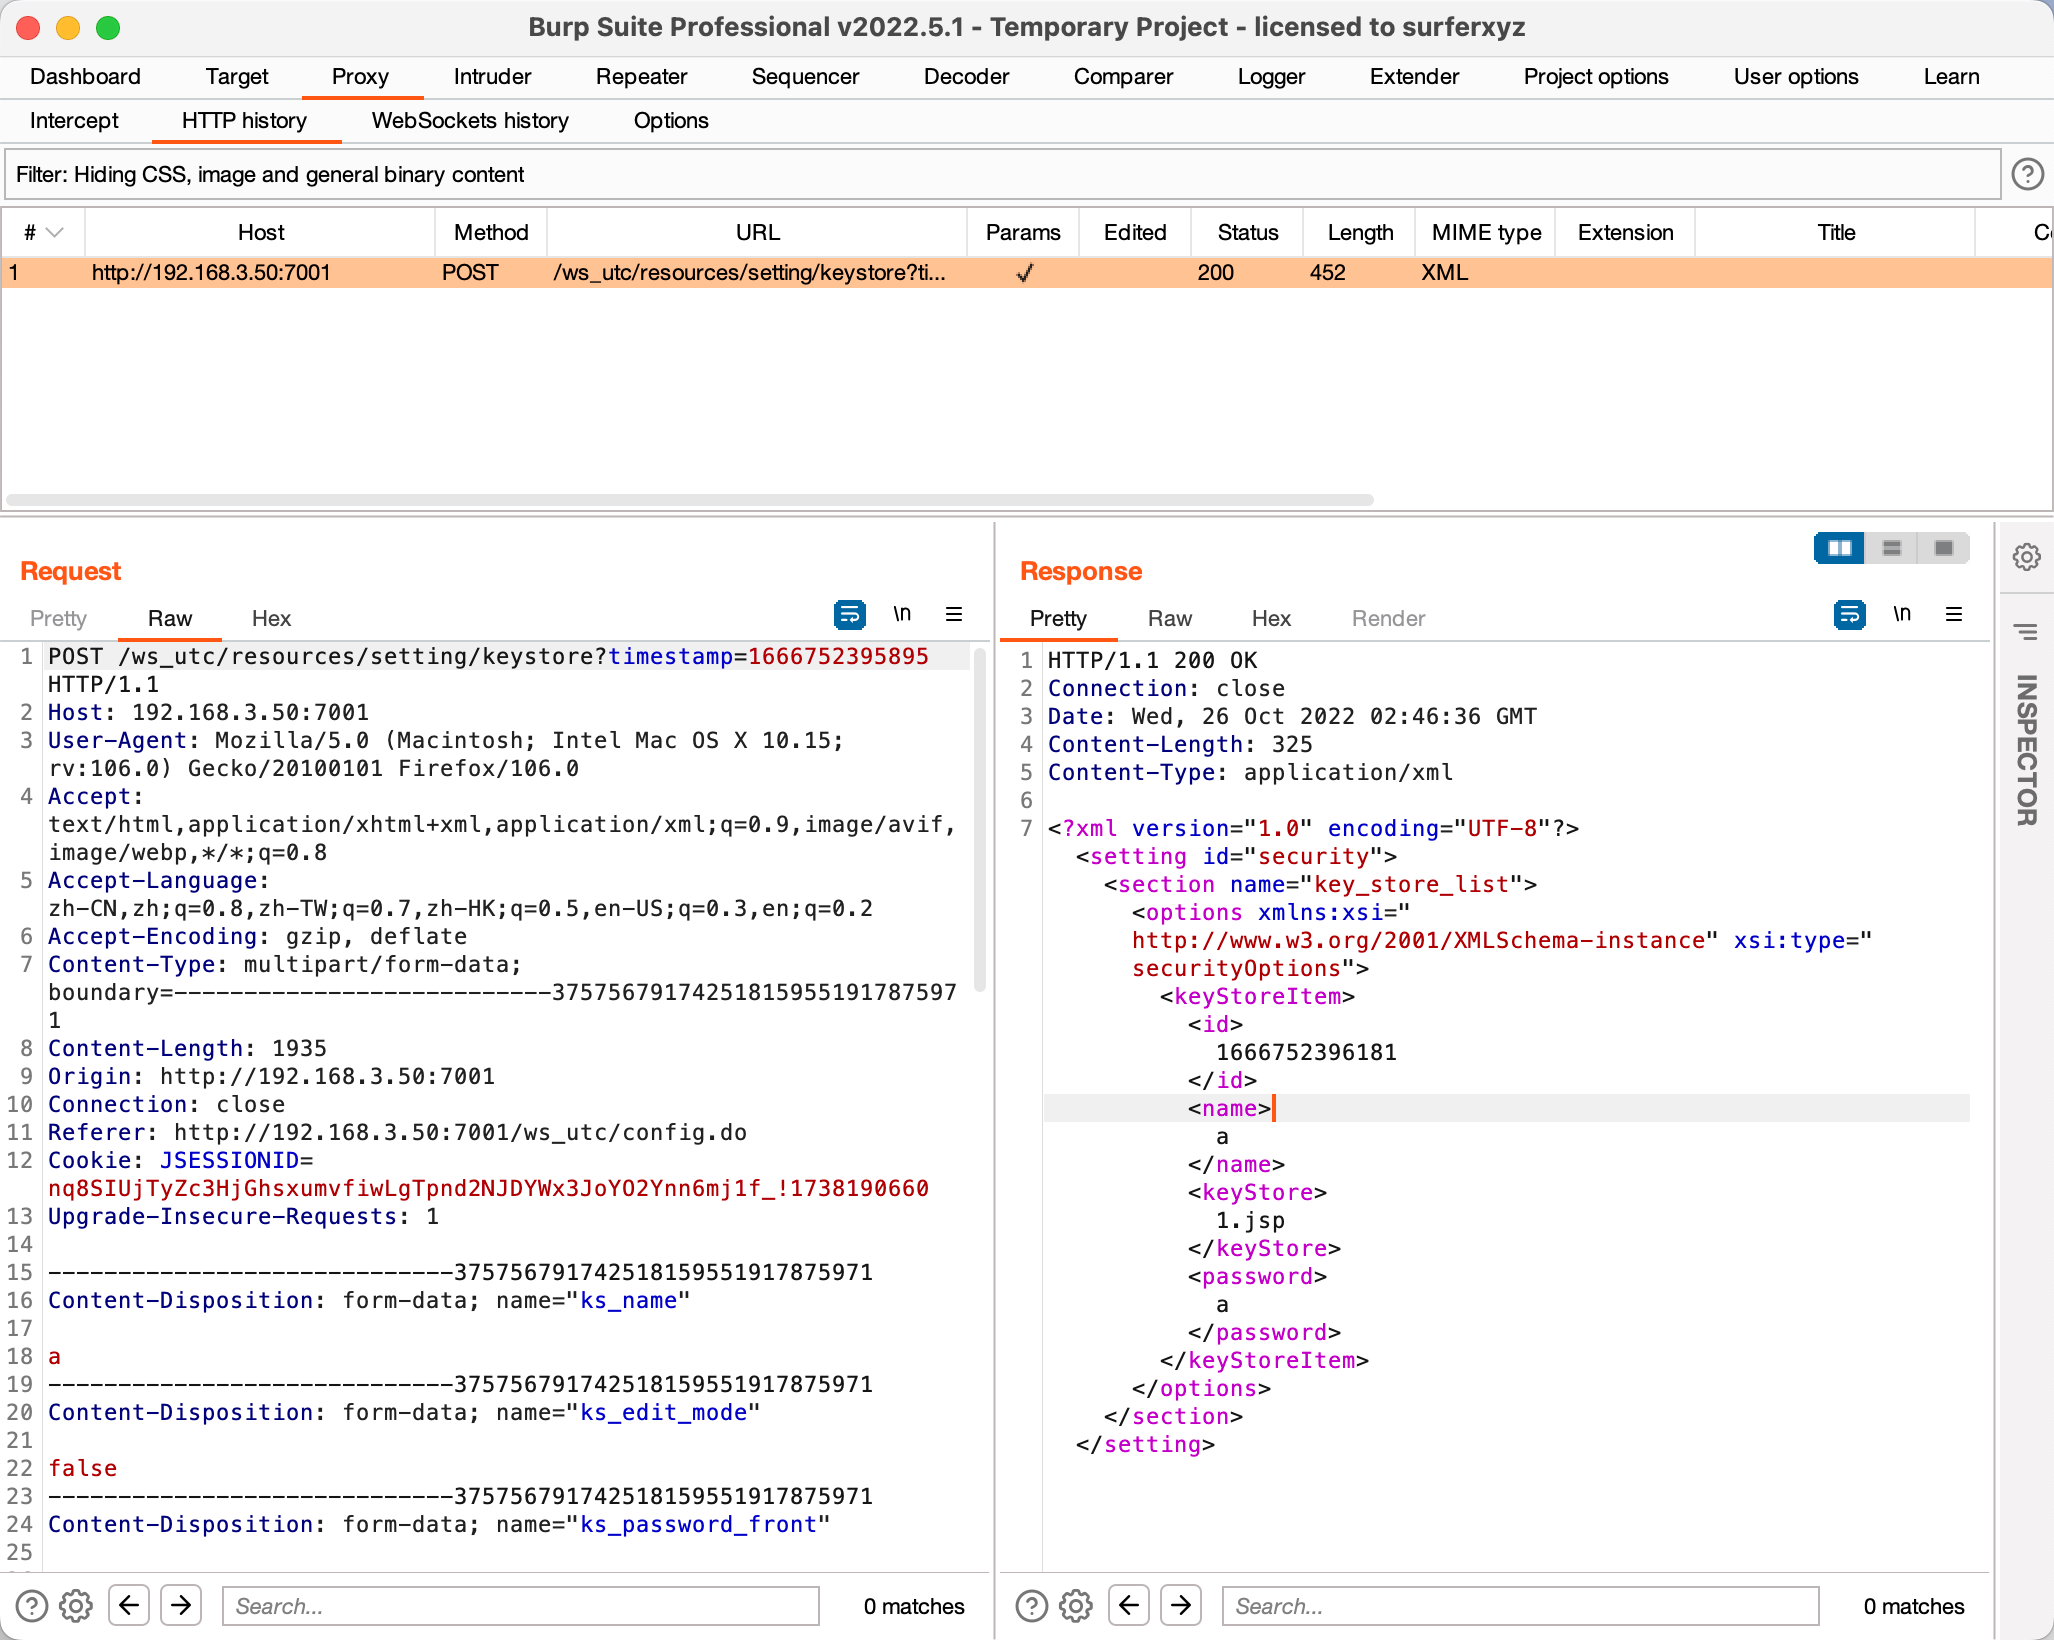Viewport: 2054px width, 1640px height.
Task: Open Request search settings gear icon
Action: [76, 1606]
